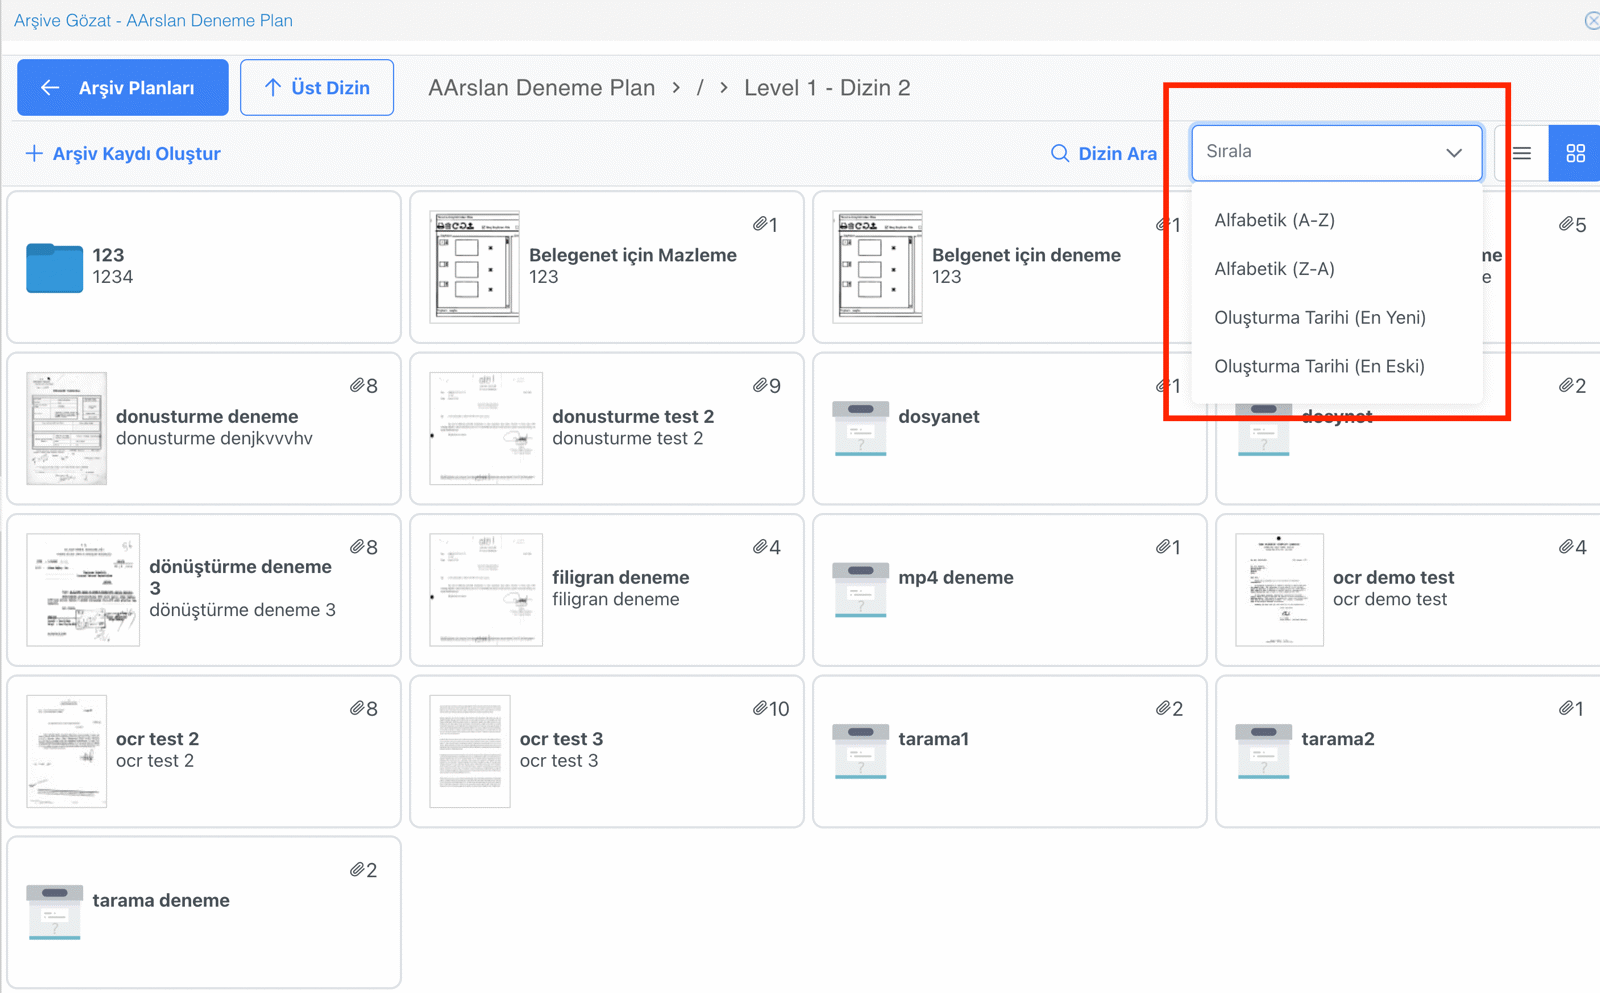Click Arşiv Kaydı Oluştur link
The width and height of the screenshot is (1600, 993).
point(122,153)
